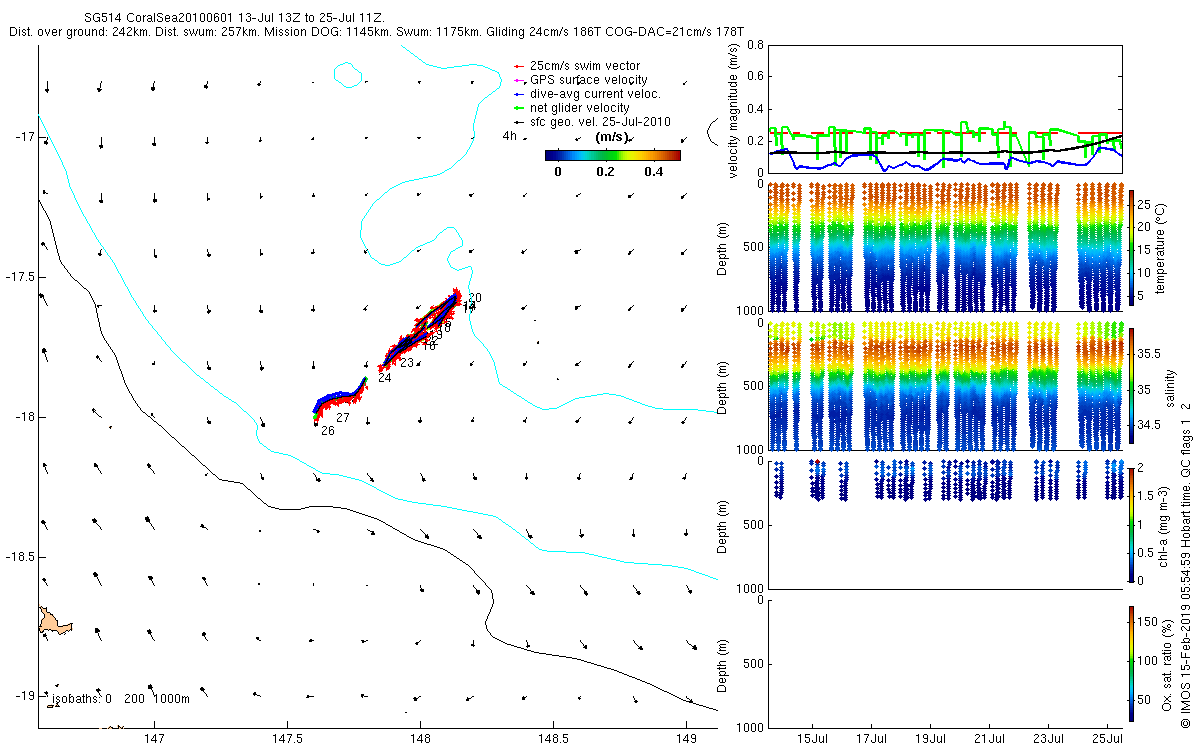The image size is (1200, 750).
Task: Click the map longitude tick "148.5"
Action: point(553,738)
